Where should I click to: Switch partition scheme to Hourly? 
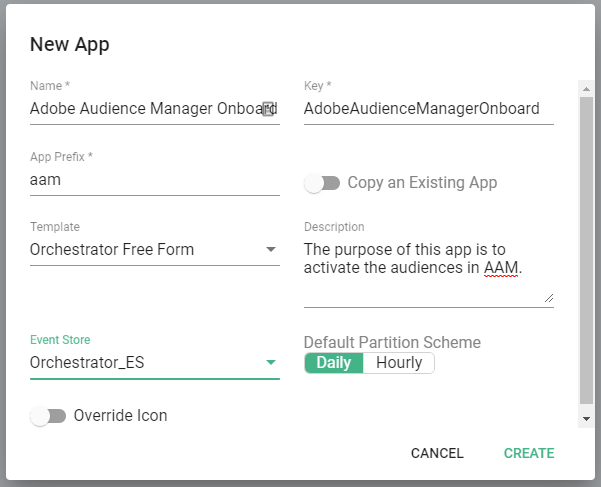[398, 363]
